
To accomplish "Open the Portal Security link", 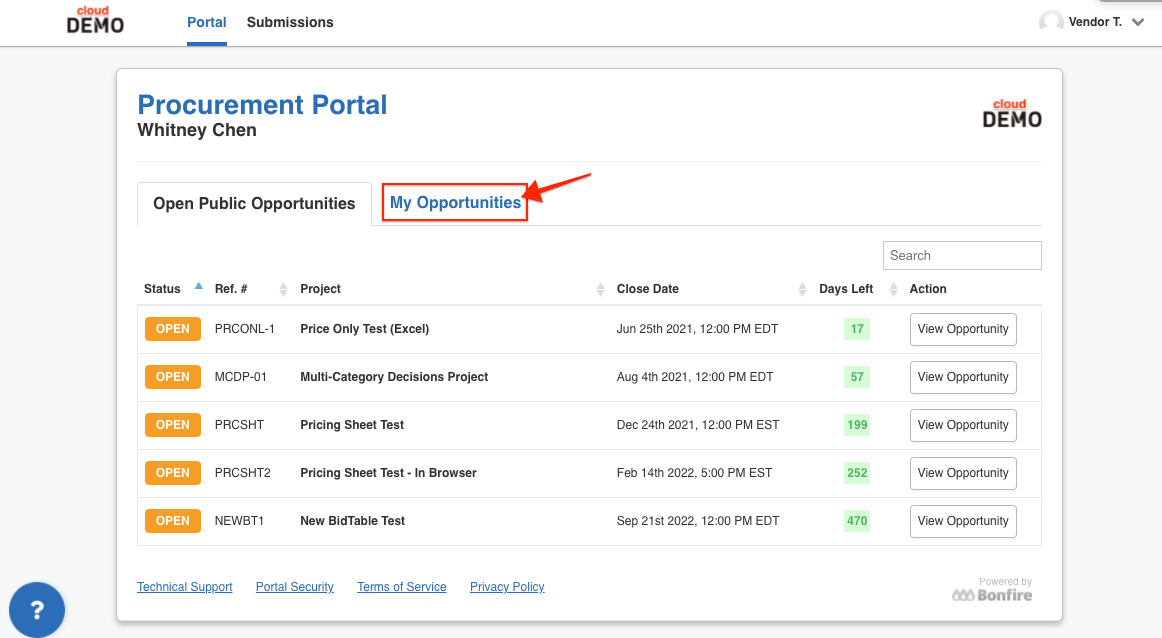I will click(x=294, y=587).
